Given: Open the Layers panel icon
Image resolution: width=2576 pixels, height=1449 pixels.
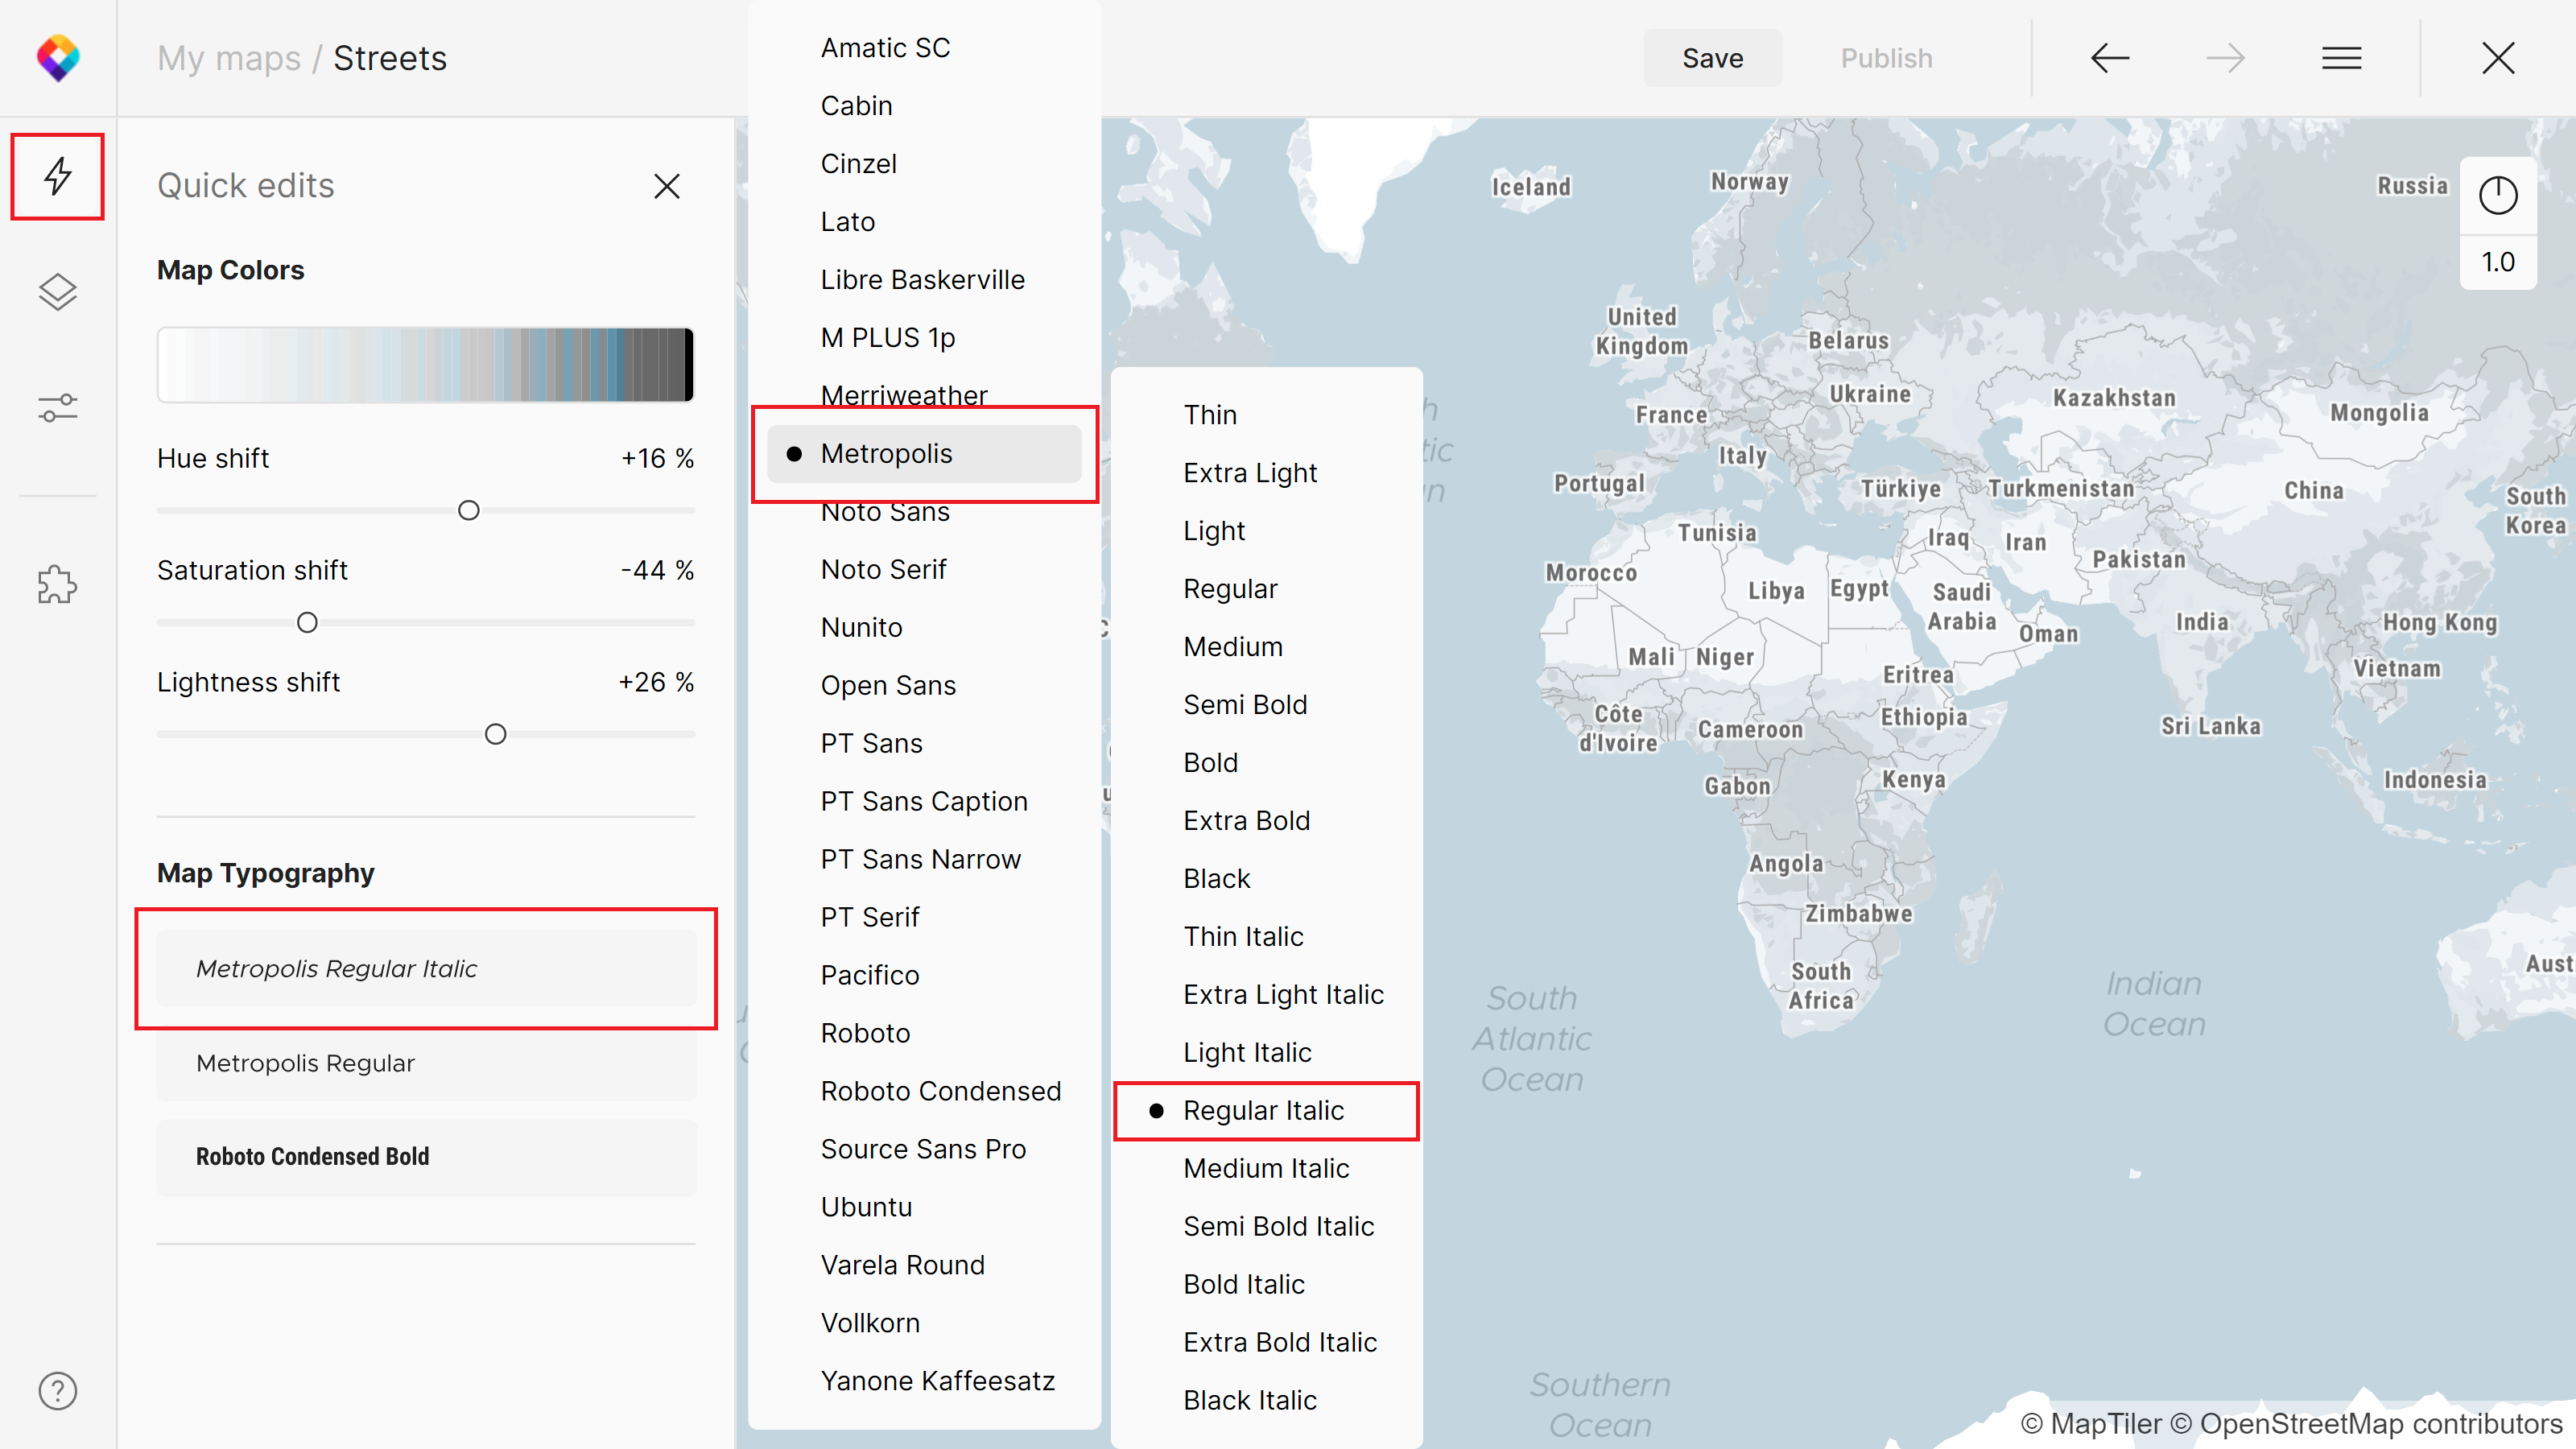Looking at the screenshot, I should pyautogui.click(x=57, y=292).
